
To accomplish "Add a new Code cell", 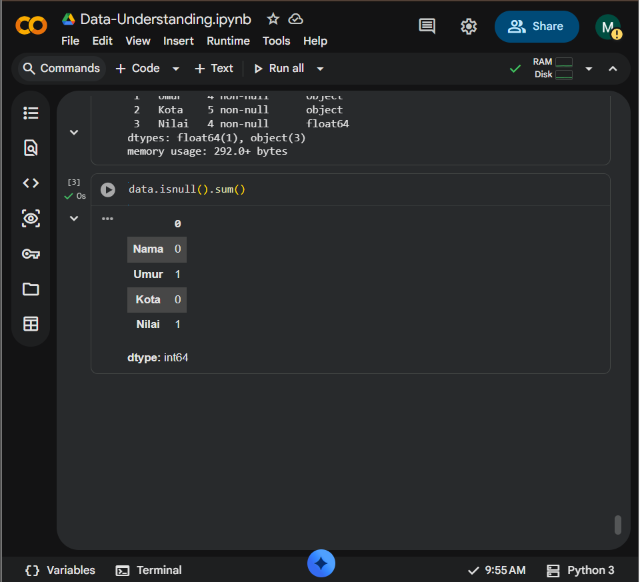I will (x=138, y=68).
